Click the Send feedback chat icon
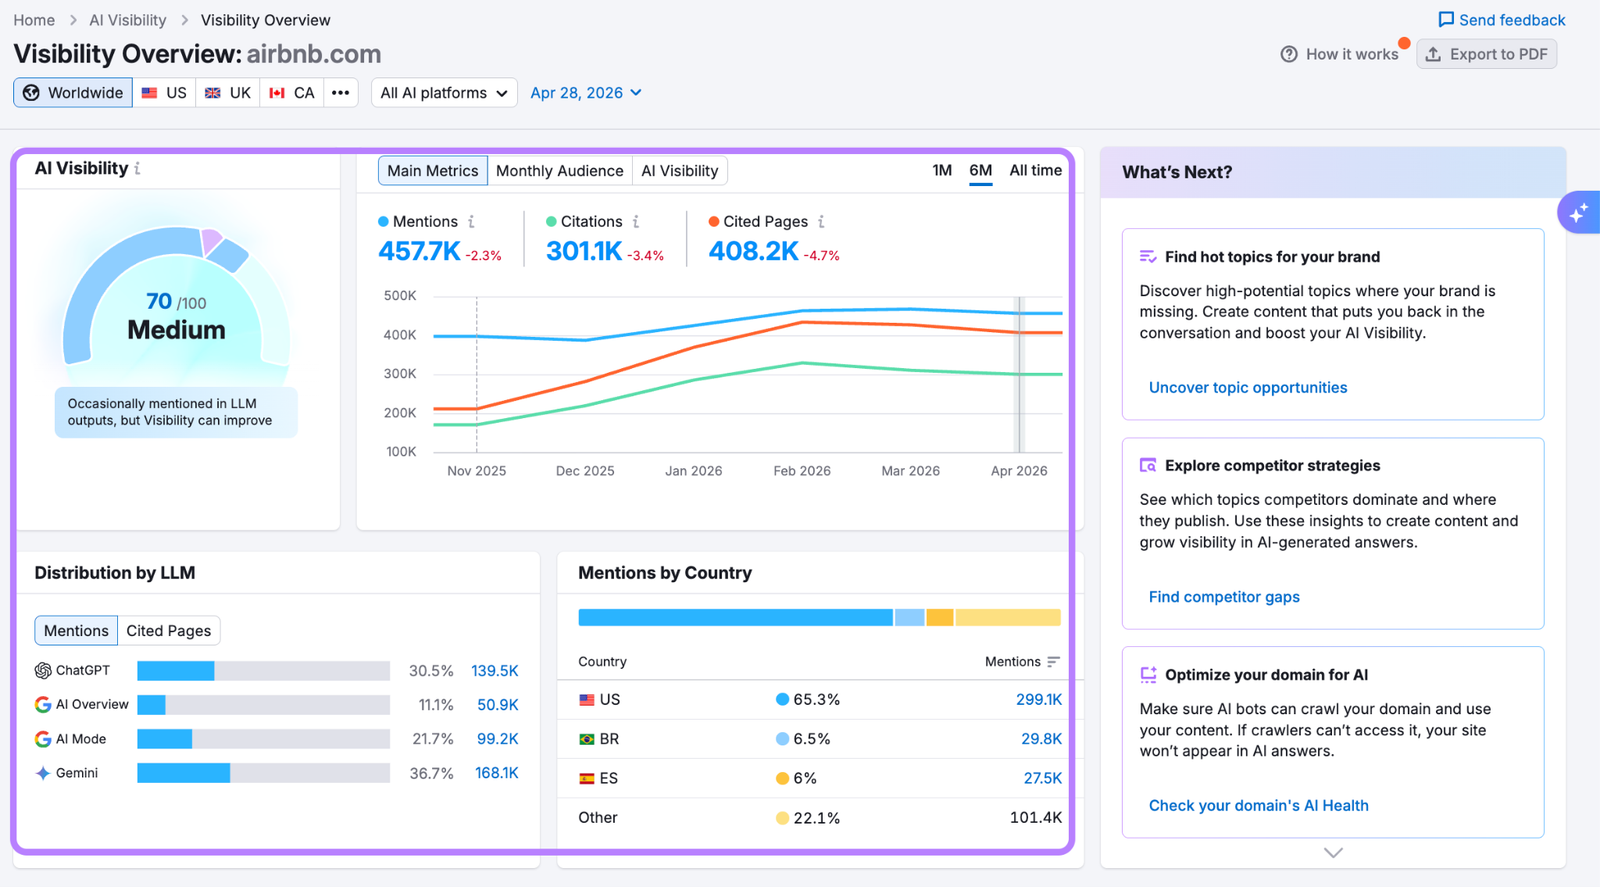Image resolution: width=1600 pixels, height=887 pixels. tap(1446, 20)
